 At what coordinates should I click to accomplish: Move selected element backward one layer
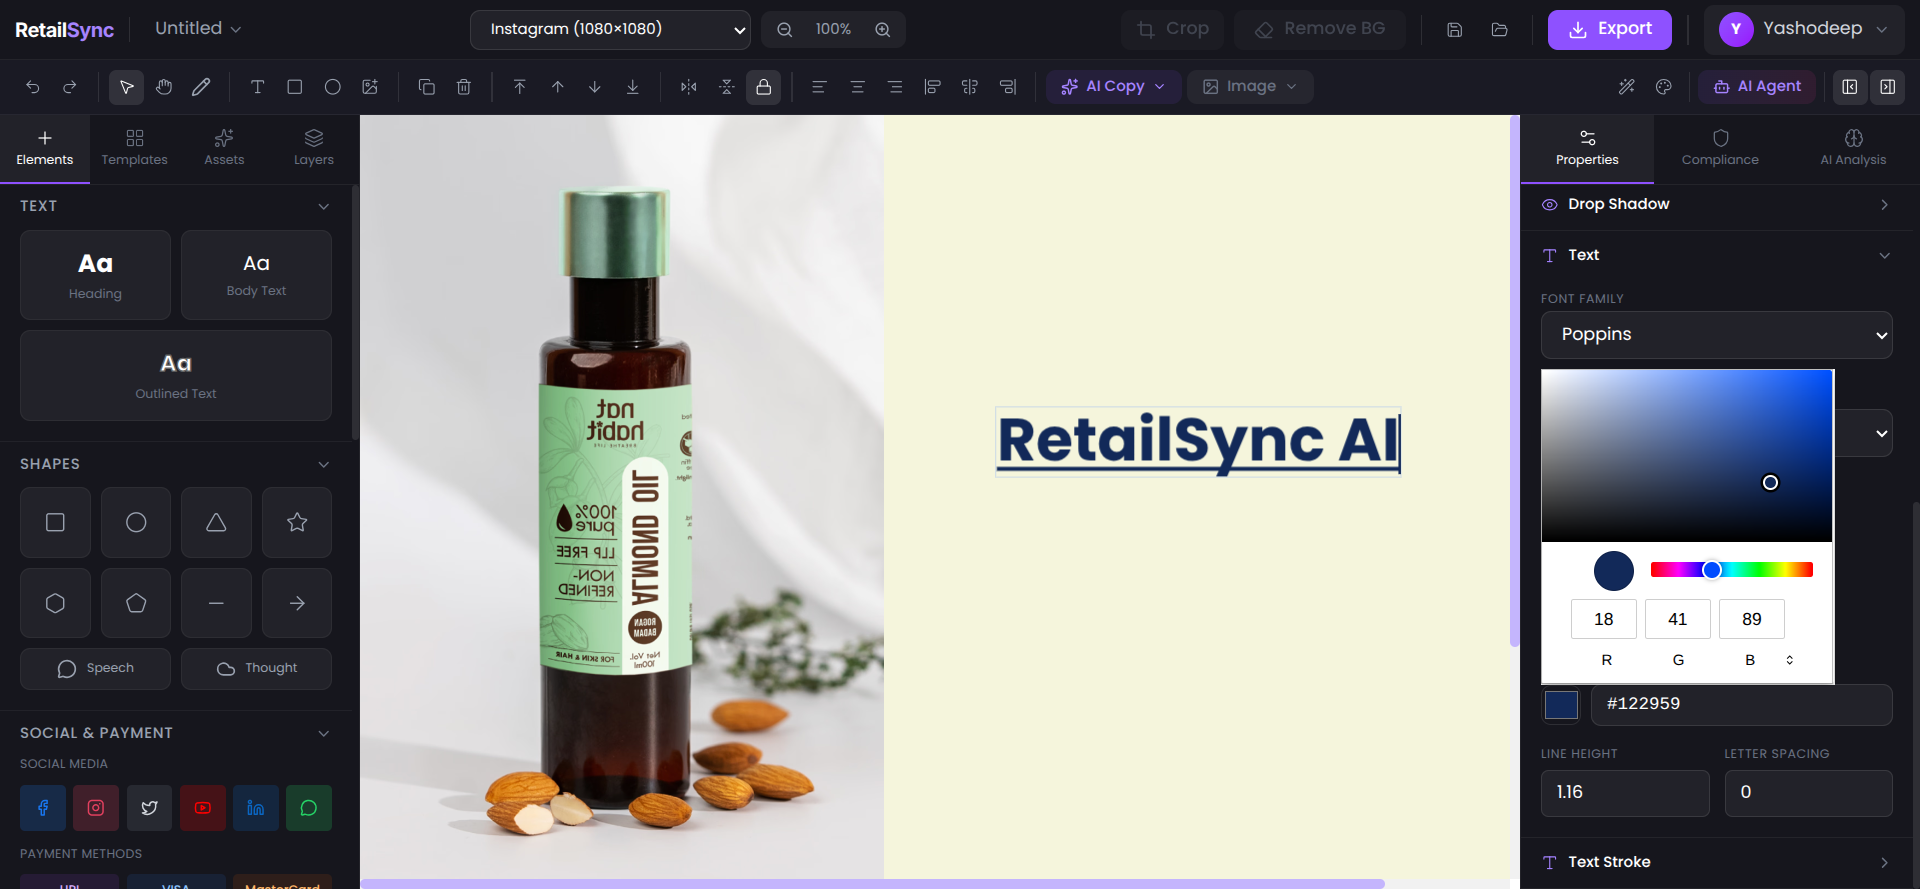pos(595,87)
